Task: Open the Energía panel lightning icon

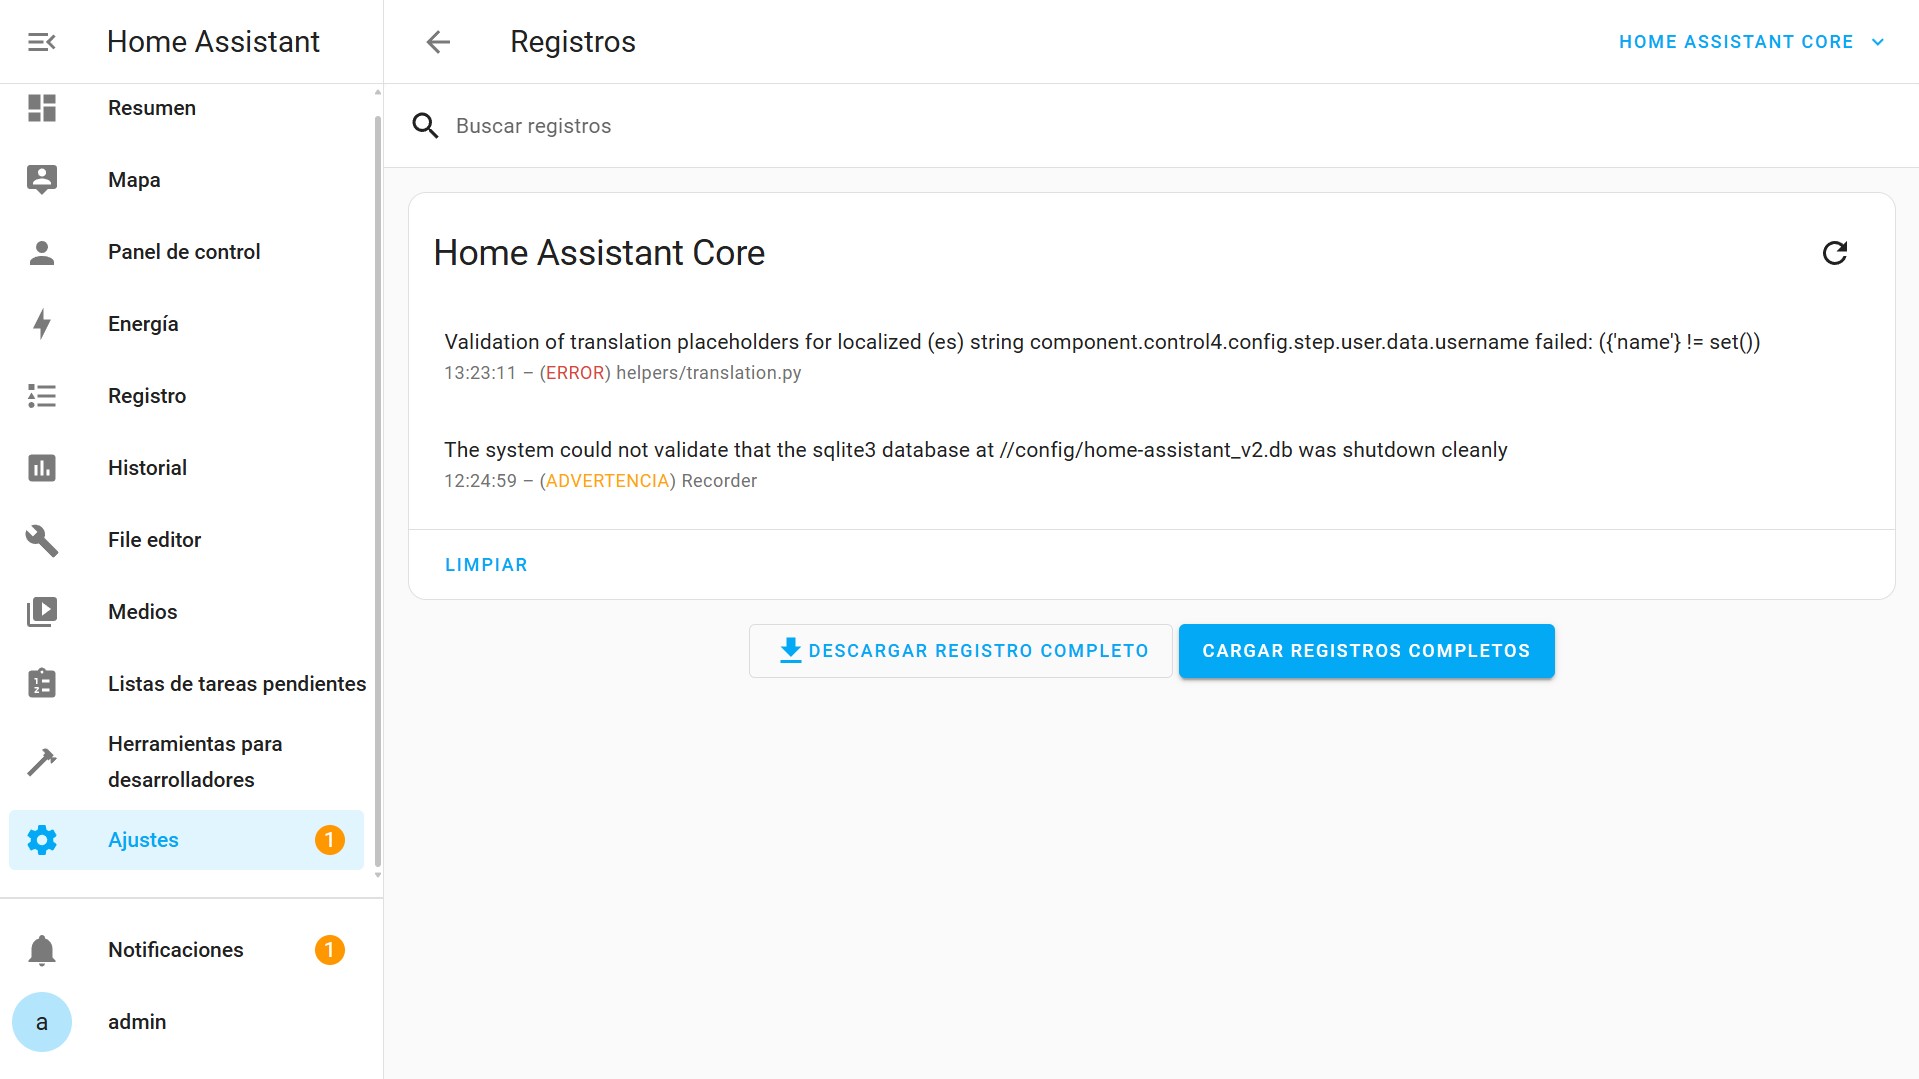Action: pyautogui.click(x=42, y=324)
